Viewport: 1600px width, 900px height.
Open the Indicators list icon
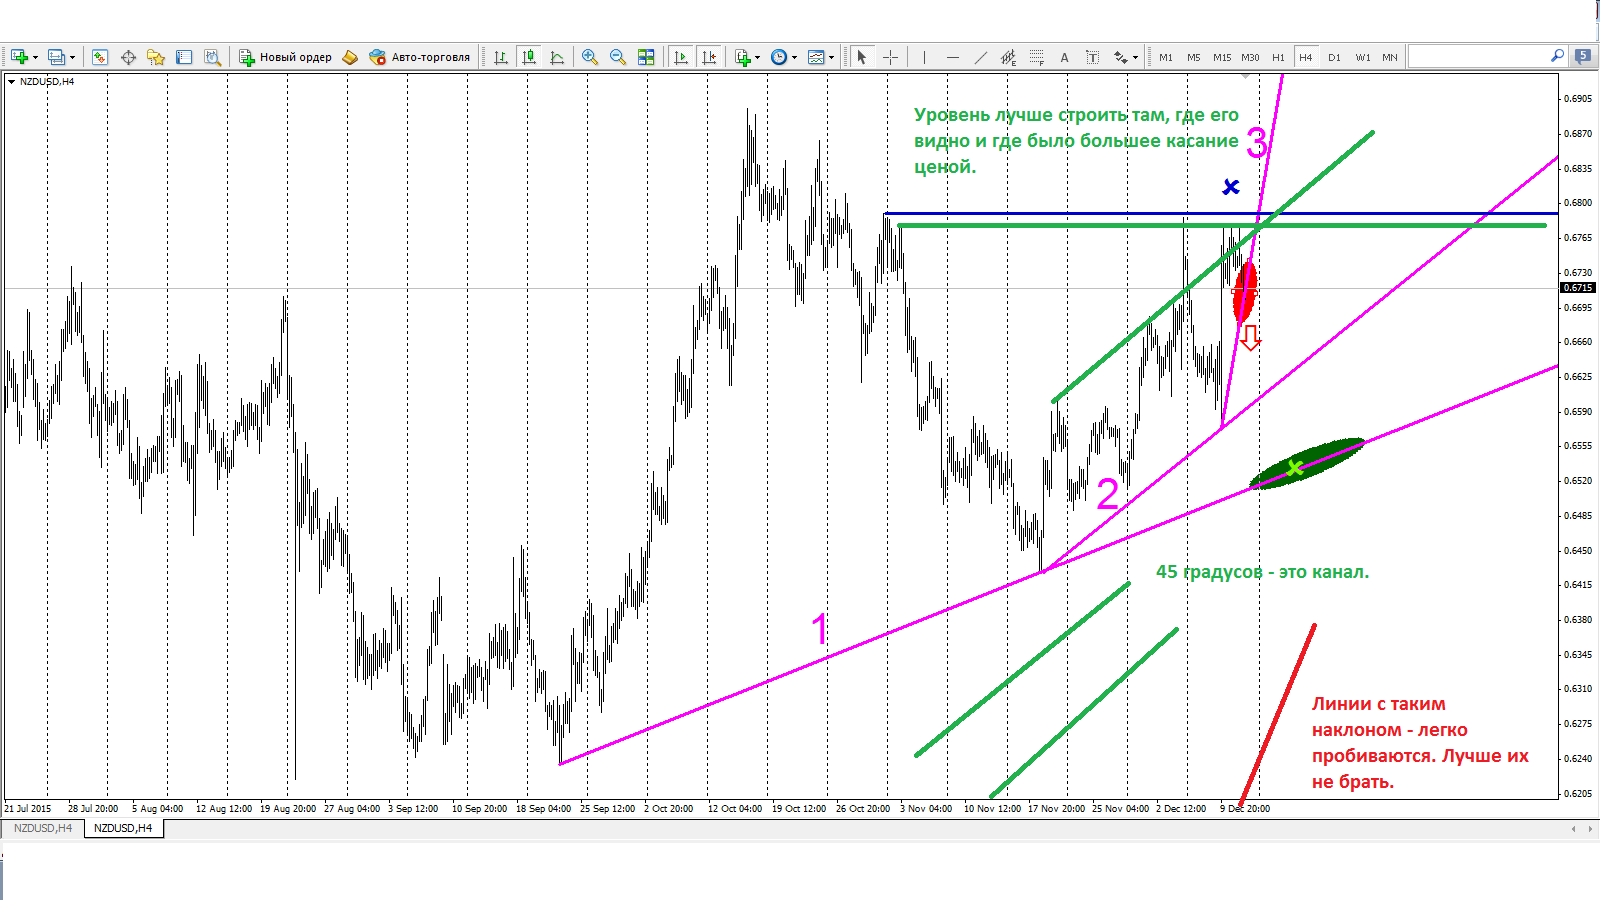(742, 57)
